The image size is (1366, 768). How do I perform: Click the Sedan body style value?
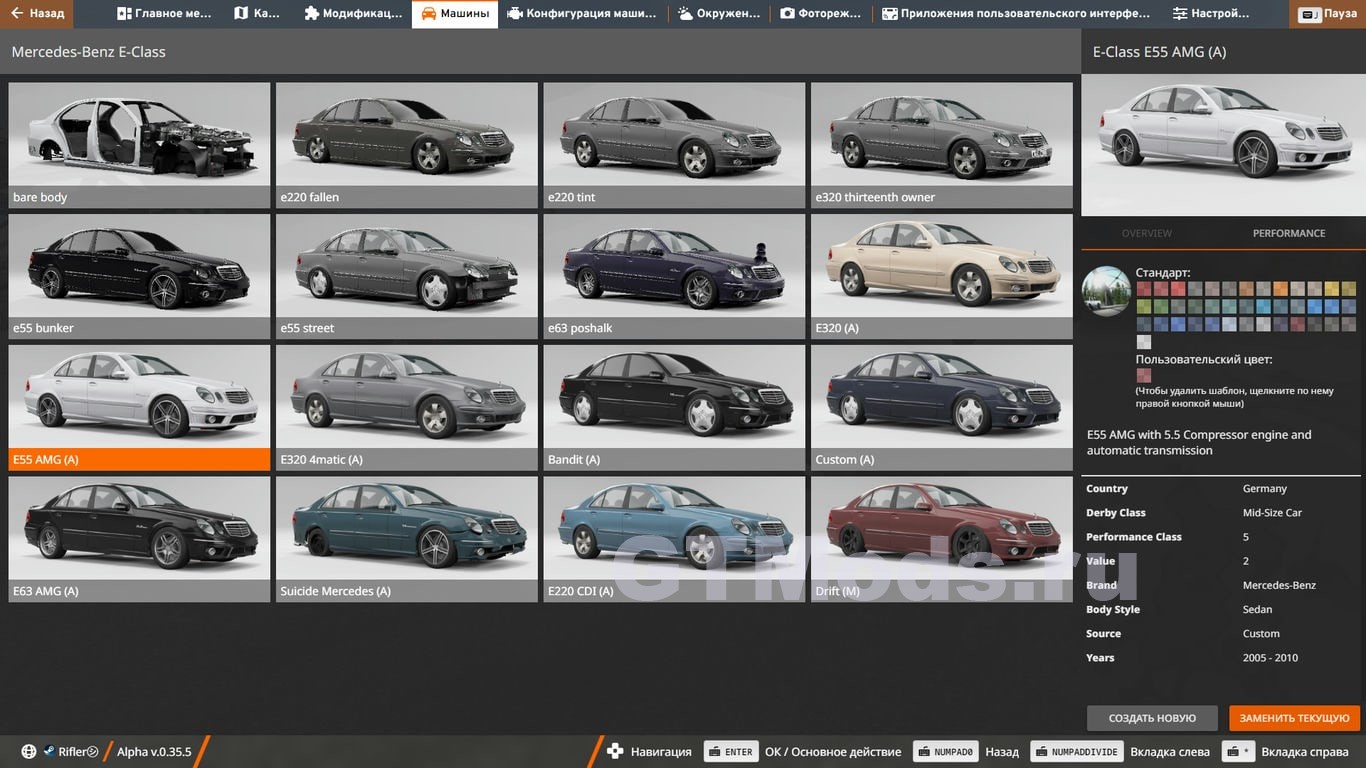[x=1258, y=610]
